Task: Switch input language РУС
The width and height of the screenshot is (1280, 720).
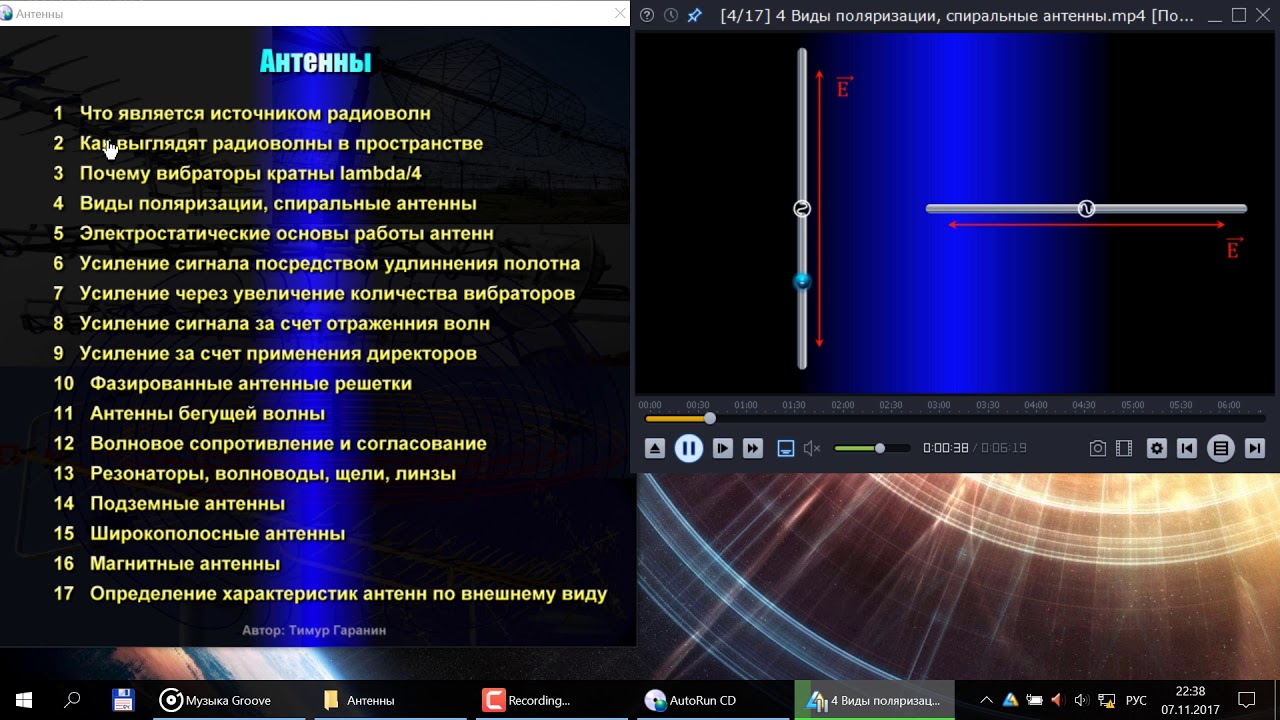Action: (x=1136, y=700)
